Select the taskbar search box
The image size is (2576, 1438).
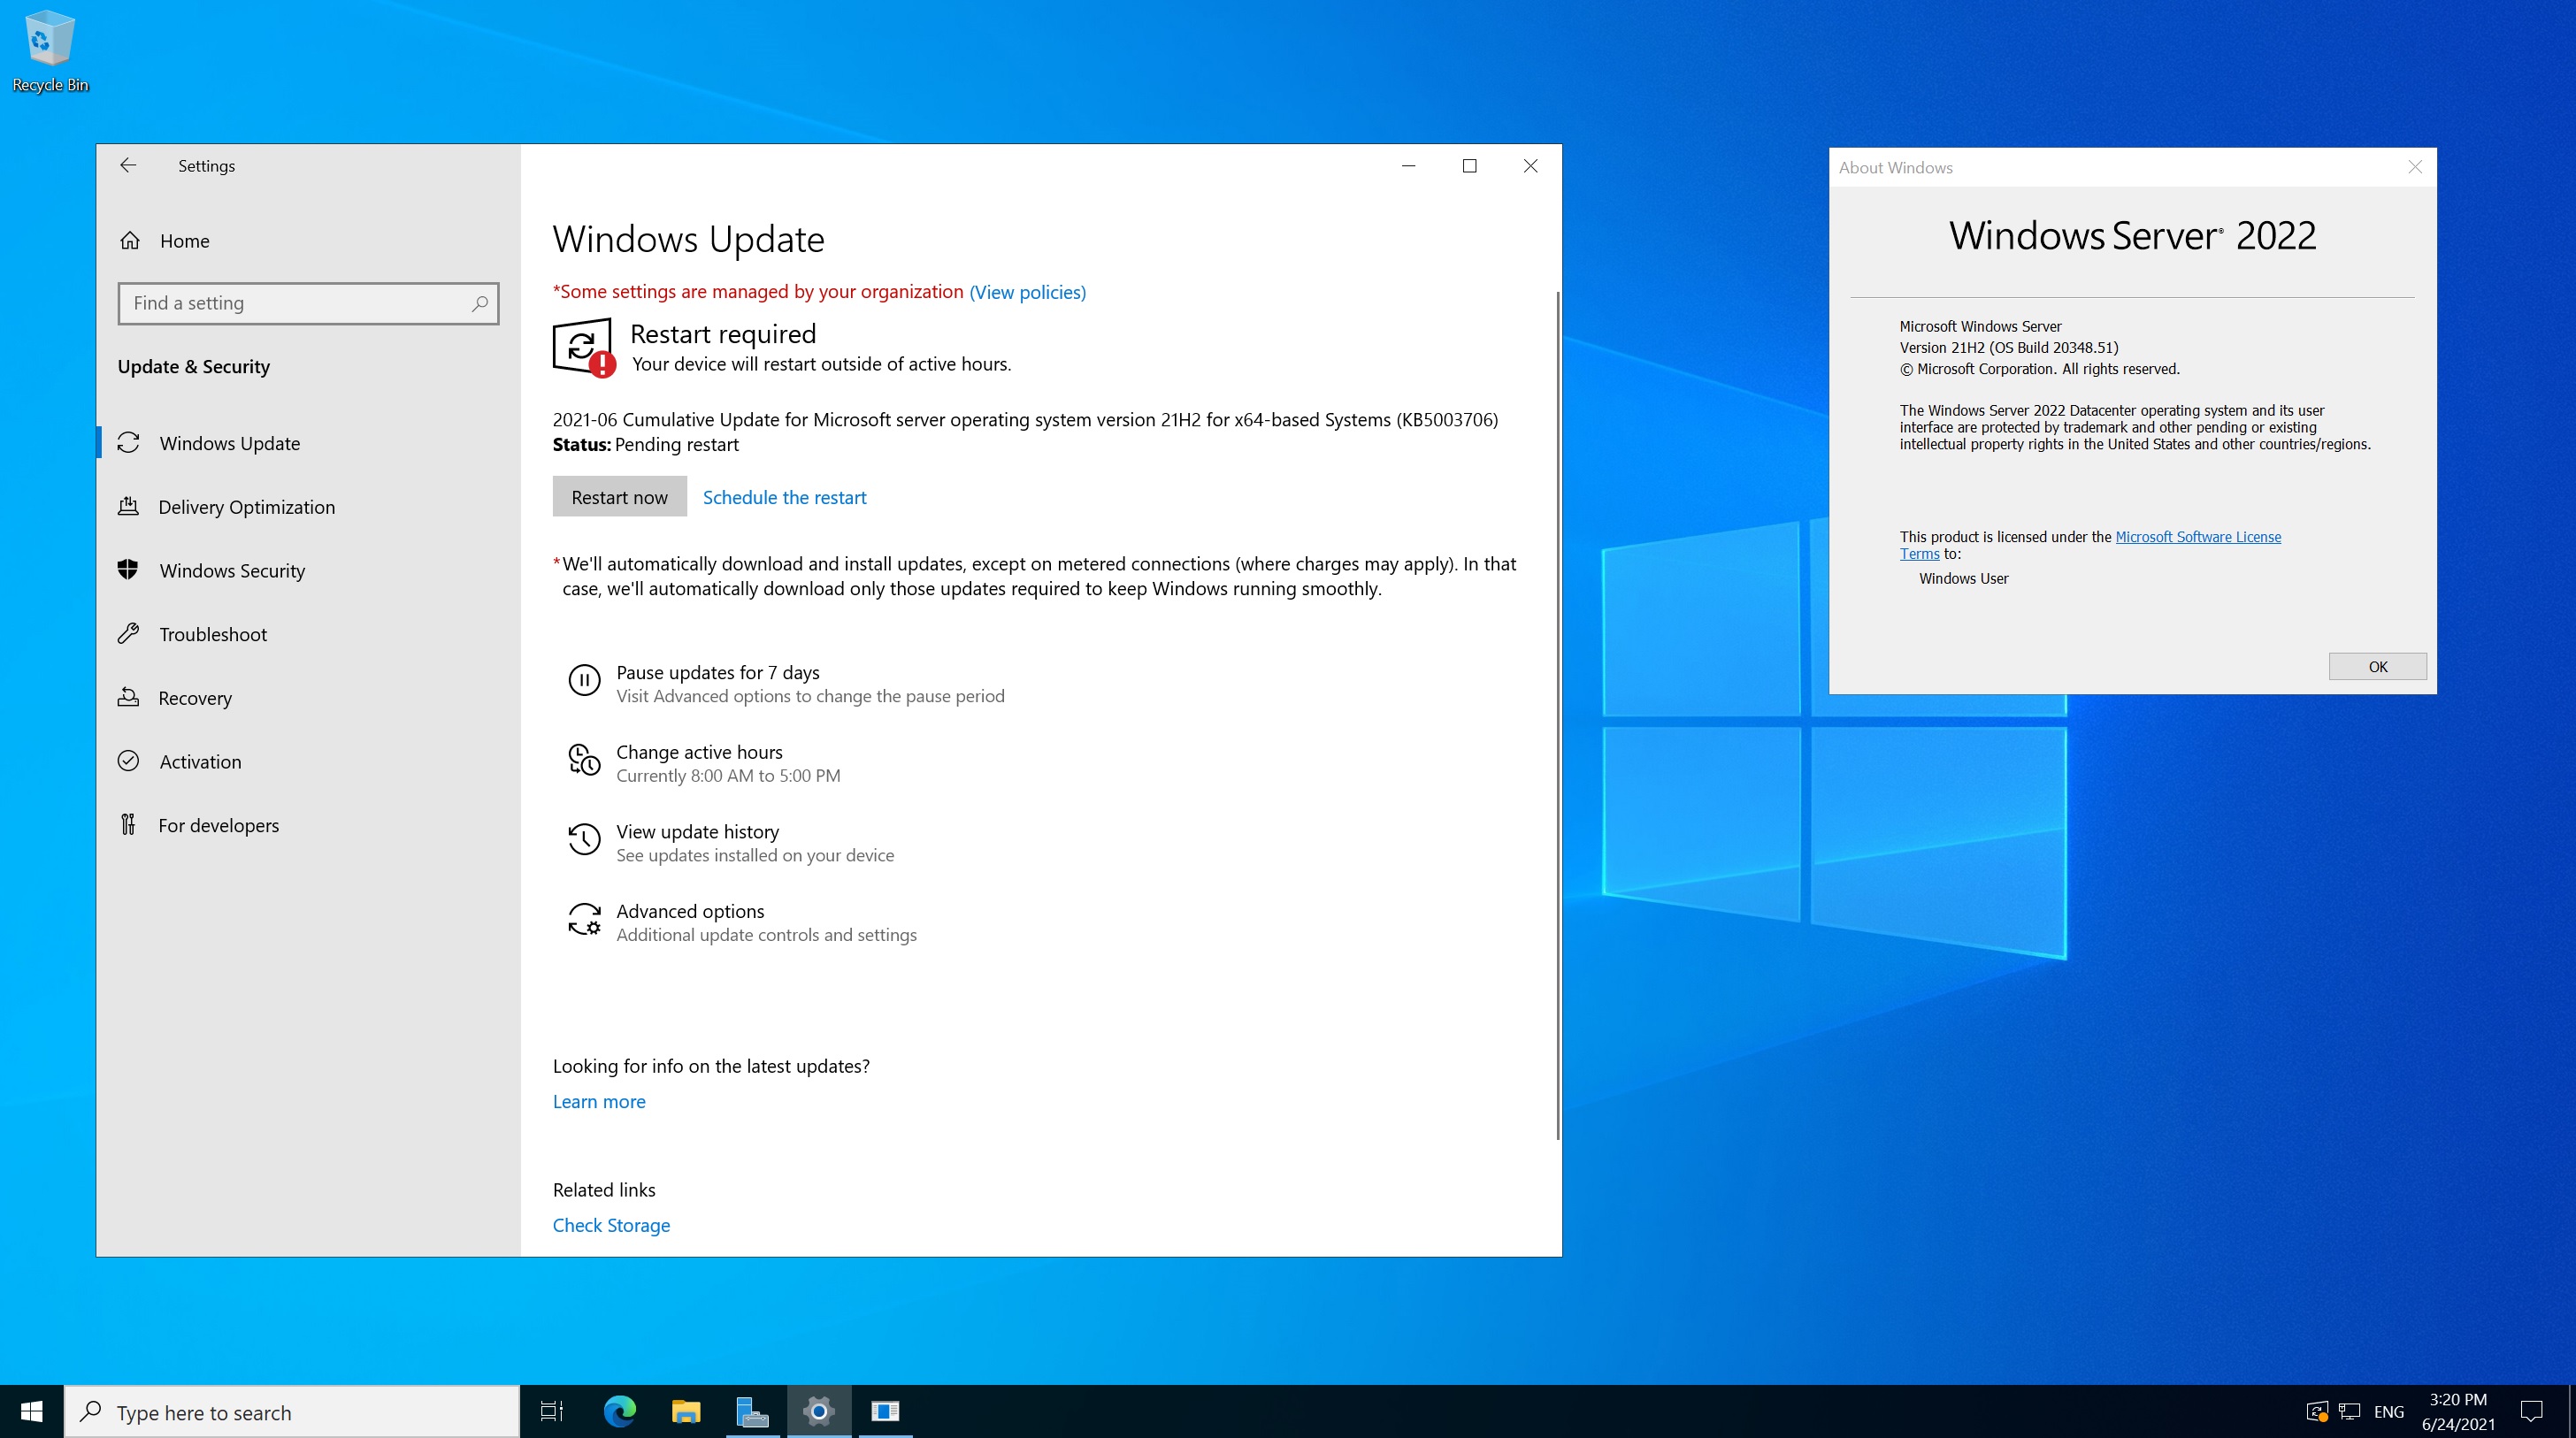(x=292, y=1412)
